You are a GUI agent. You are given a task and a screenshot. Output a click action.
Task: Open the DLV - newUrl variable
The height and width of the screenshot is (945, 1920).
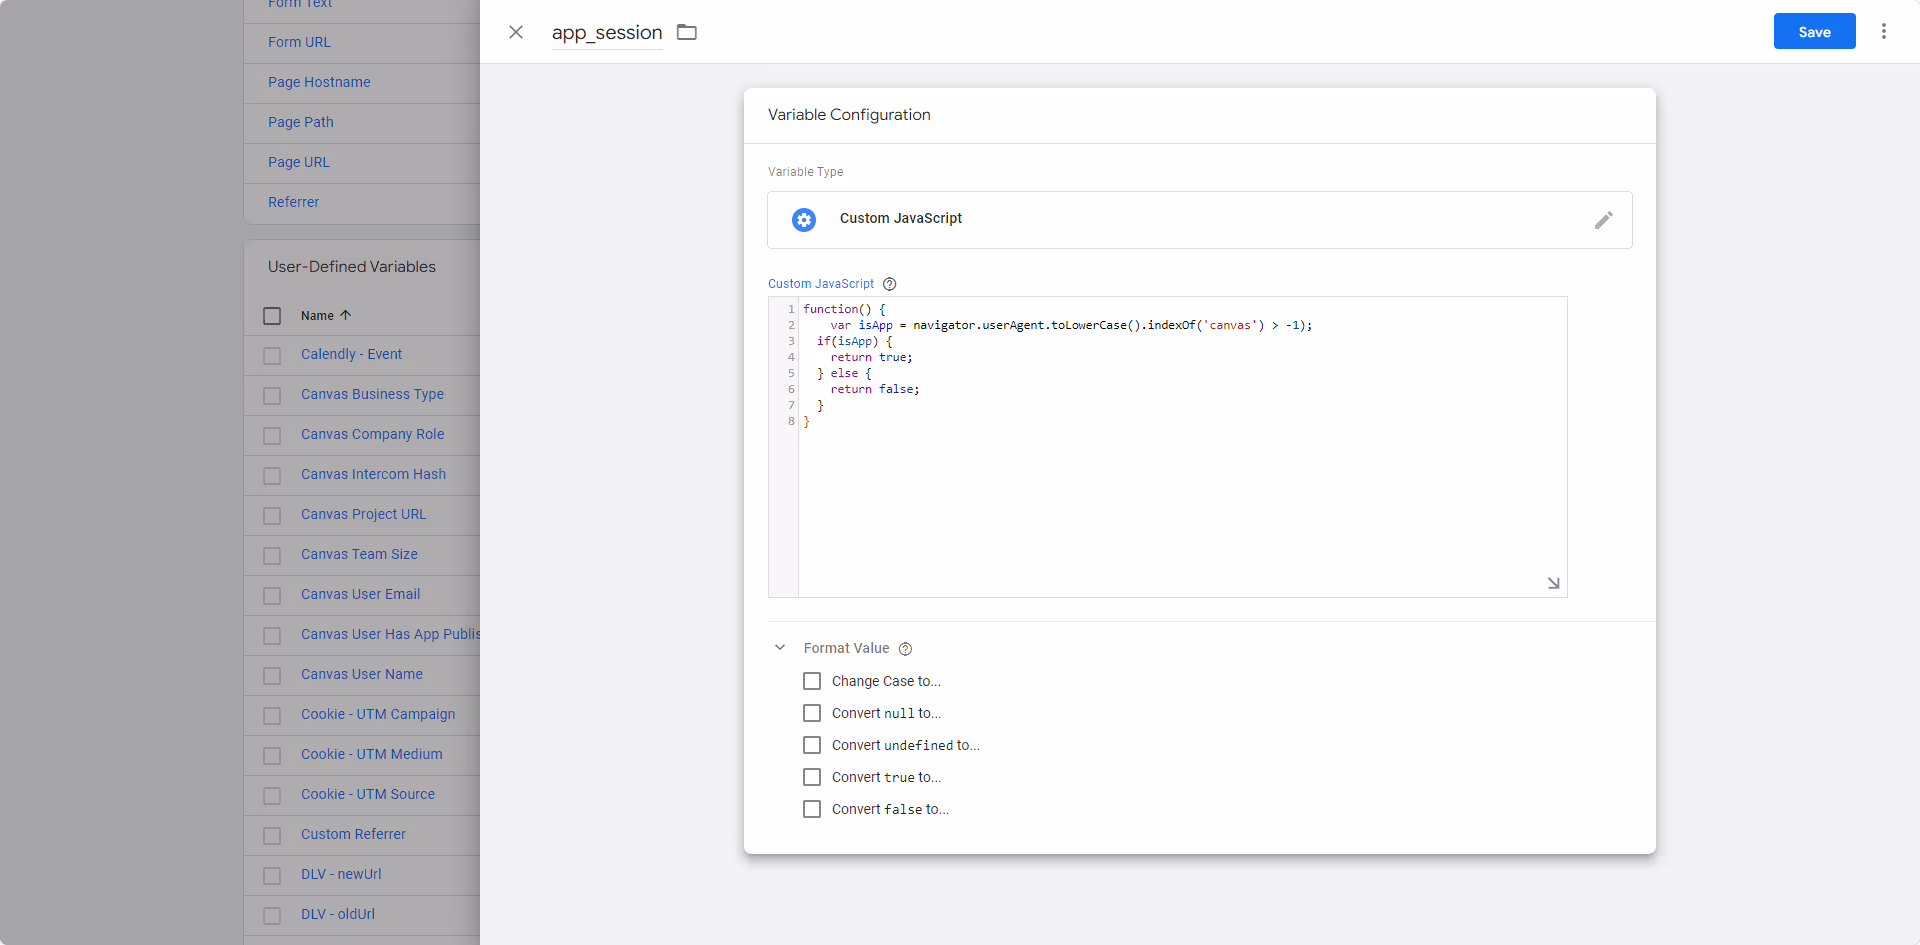point(341,874)
